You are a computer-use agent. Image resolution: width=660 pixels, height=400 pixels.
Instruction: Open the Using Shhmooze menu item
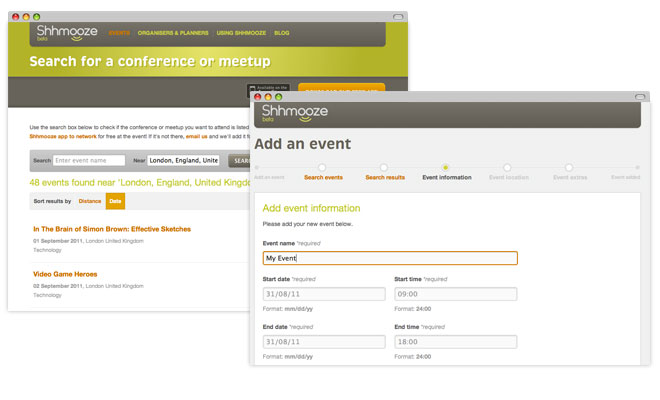point(241,33)
